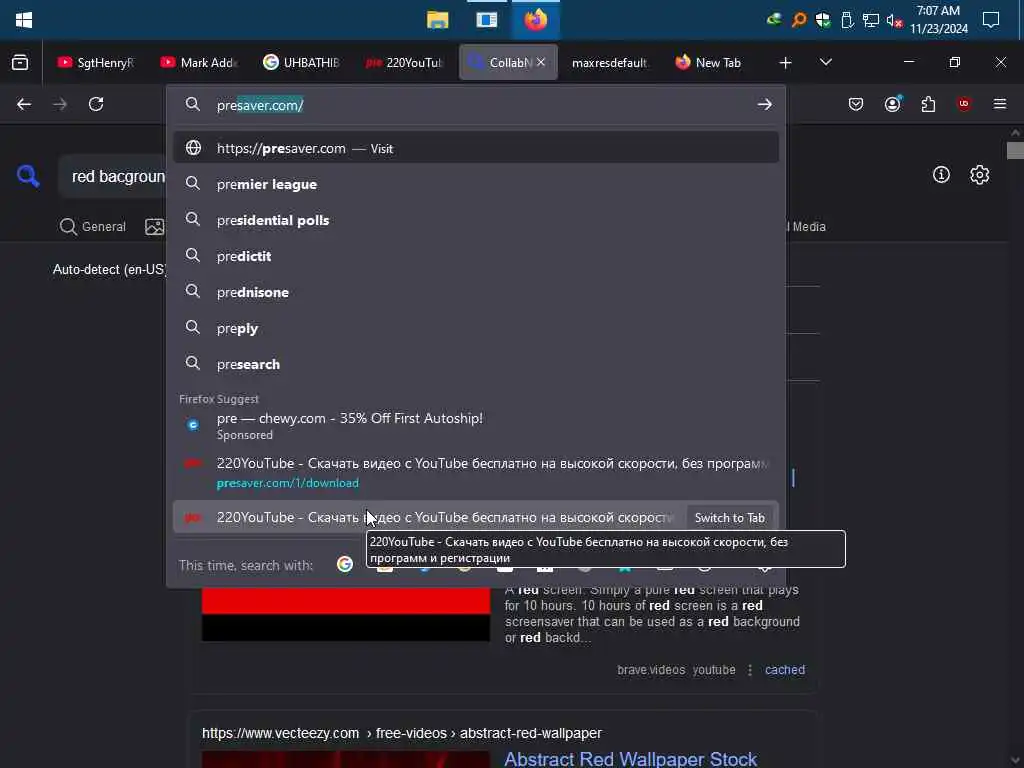Open the Abstract Red Wallpaper Stock result
This screenshot has height=768, width=1024.
pyautogui.click(x=630, y=758)
